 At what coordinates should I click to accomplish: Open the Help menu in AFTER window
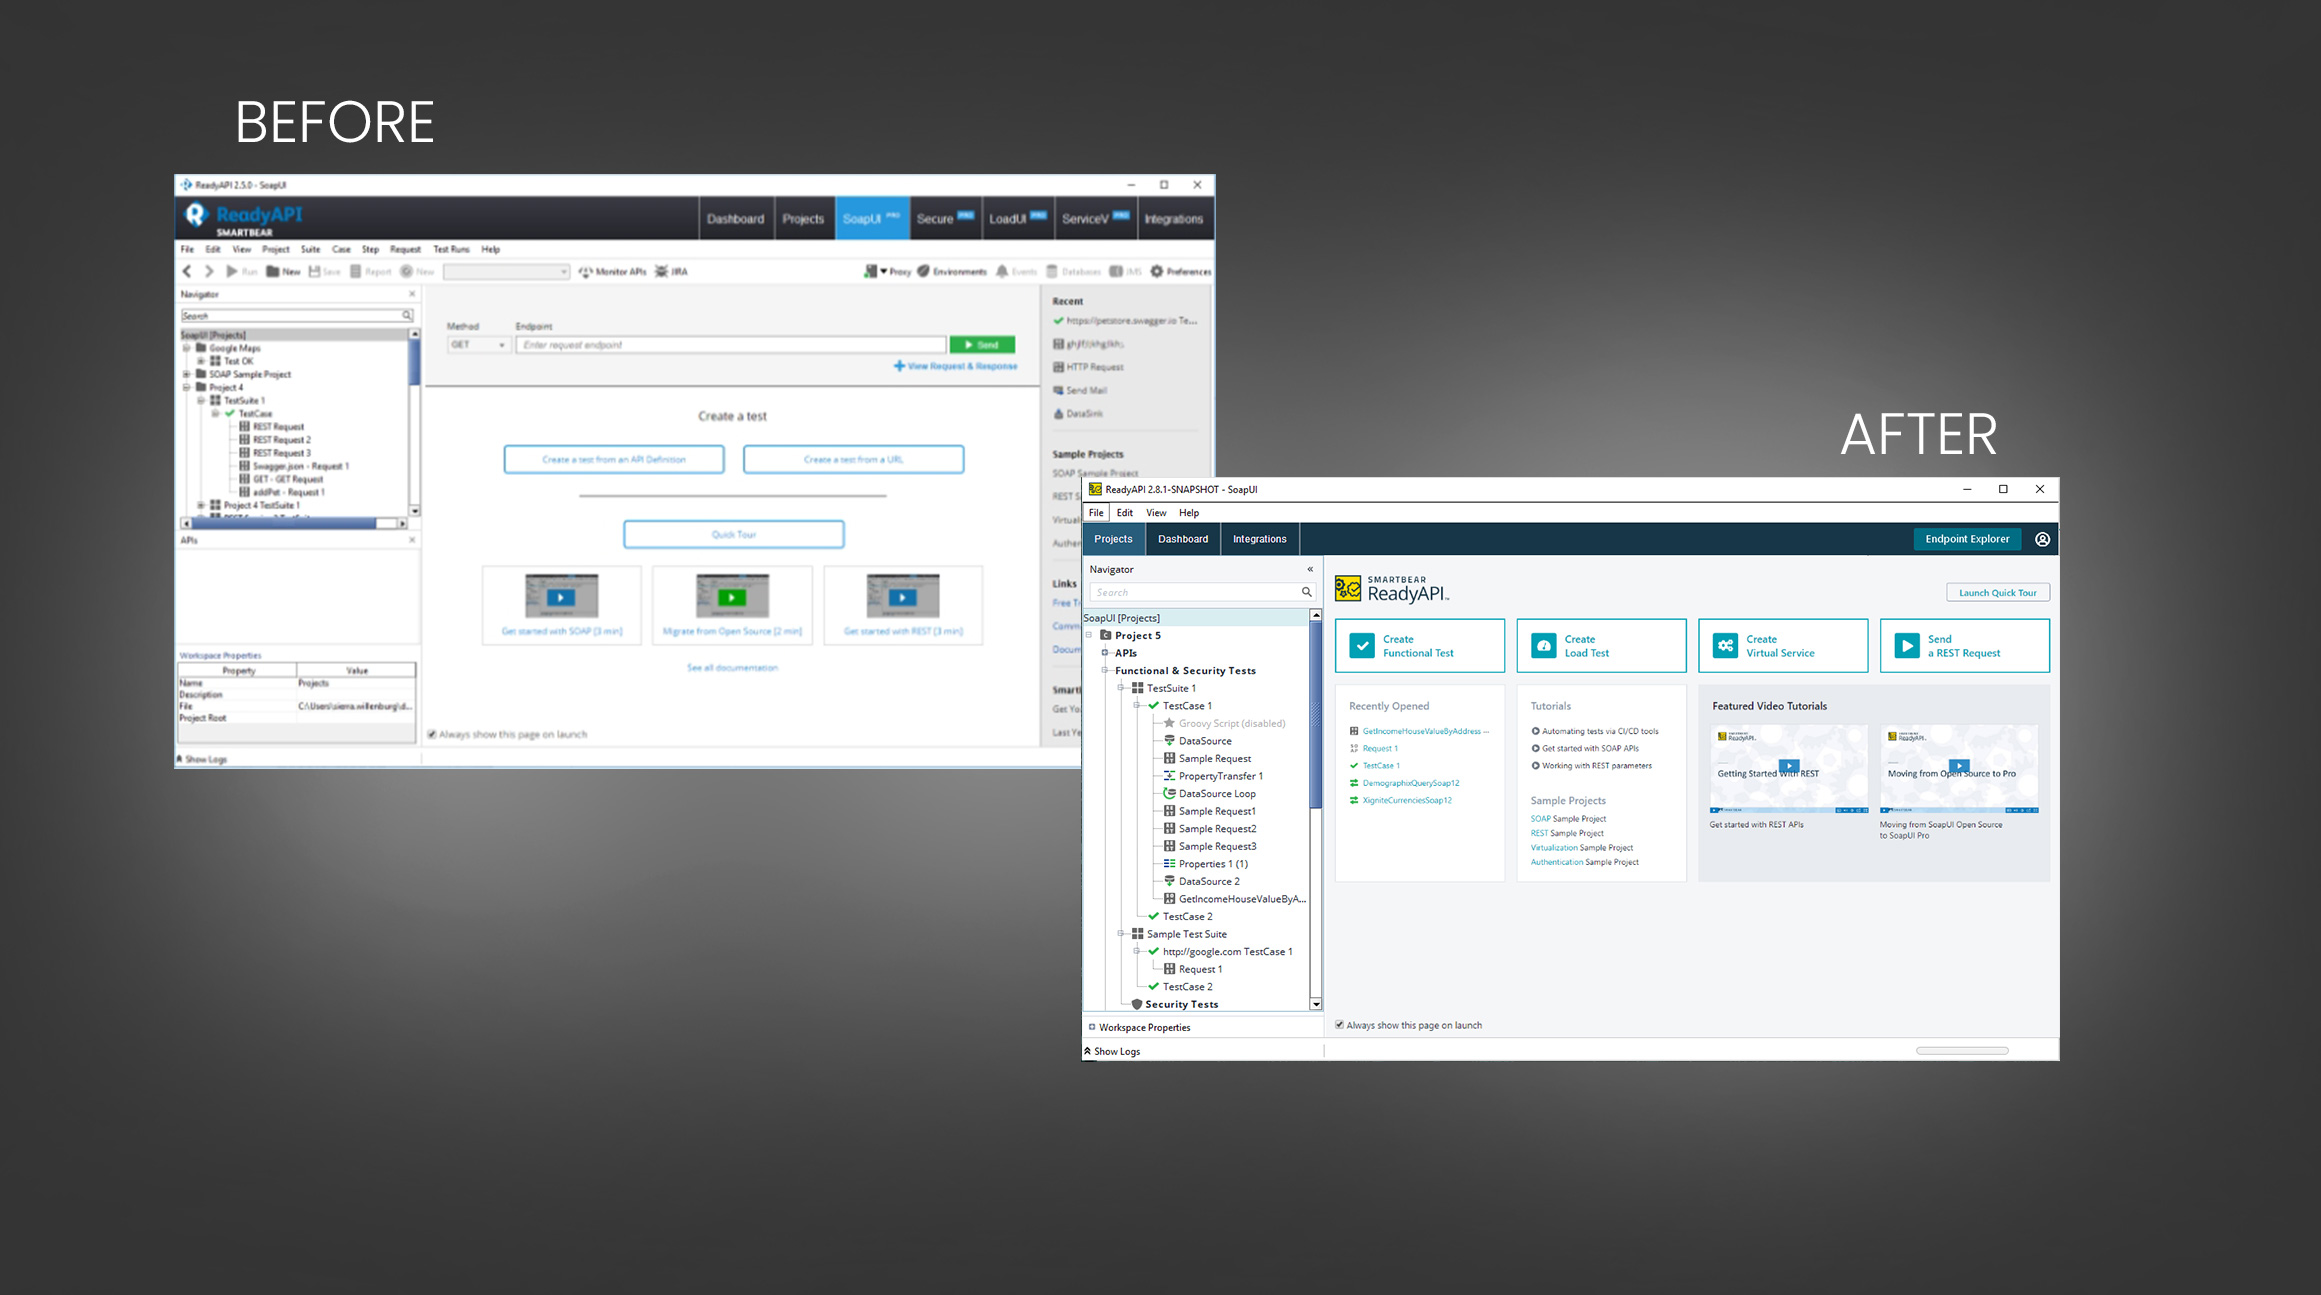tap(1188, 512)
